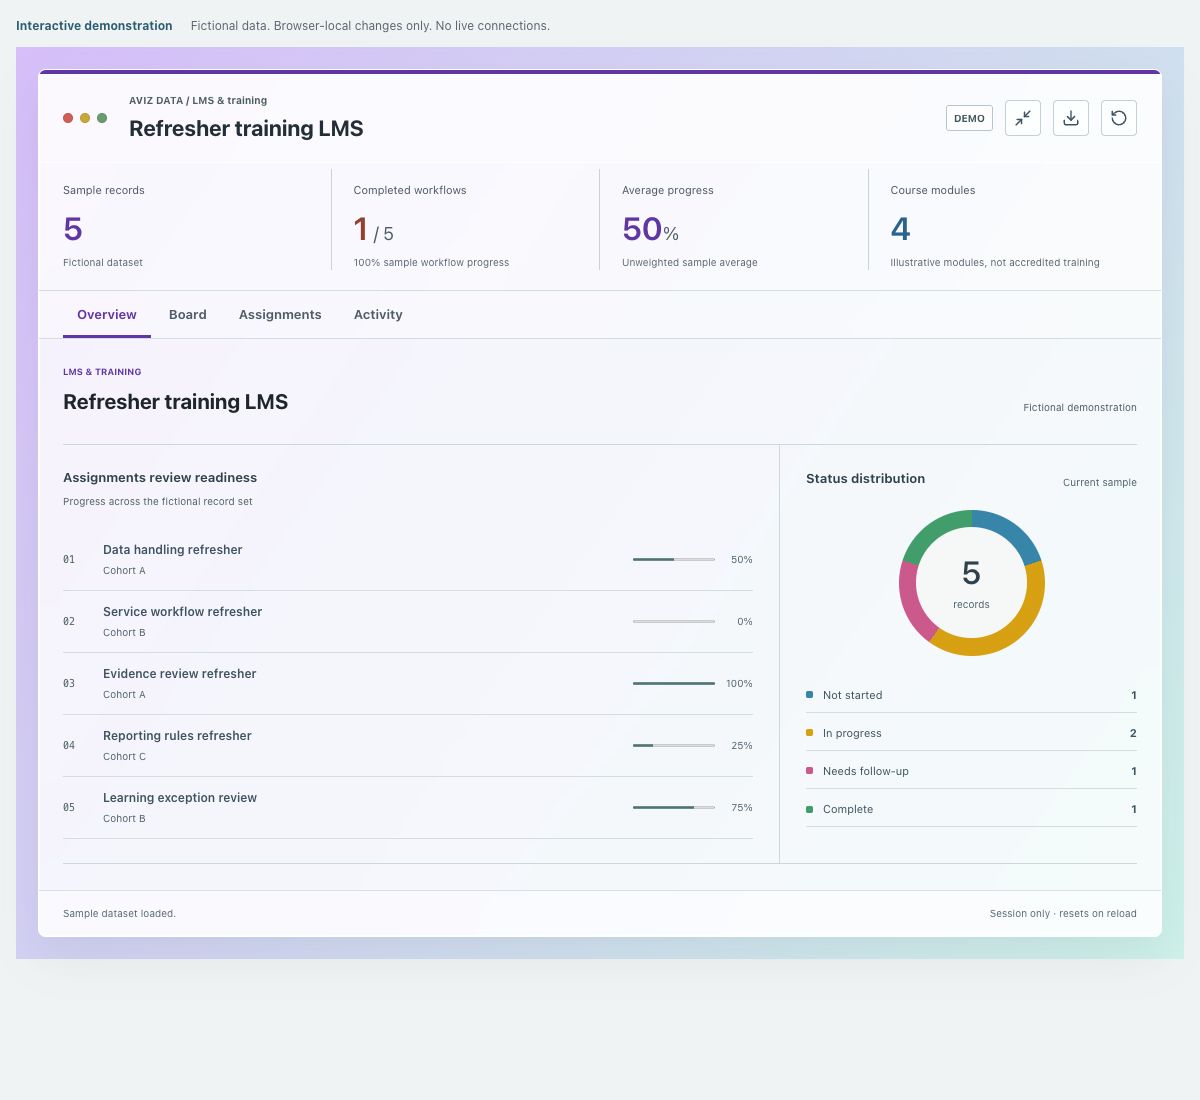This screenshot has width=1200, height=1100.
Task: Click the Course modules value 4
Action: click(x=900, y=229)
